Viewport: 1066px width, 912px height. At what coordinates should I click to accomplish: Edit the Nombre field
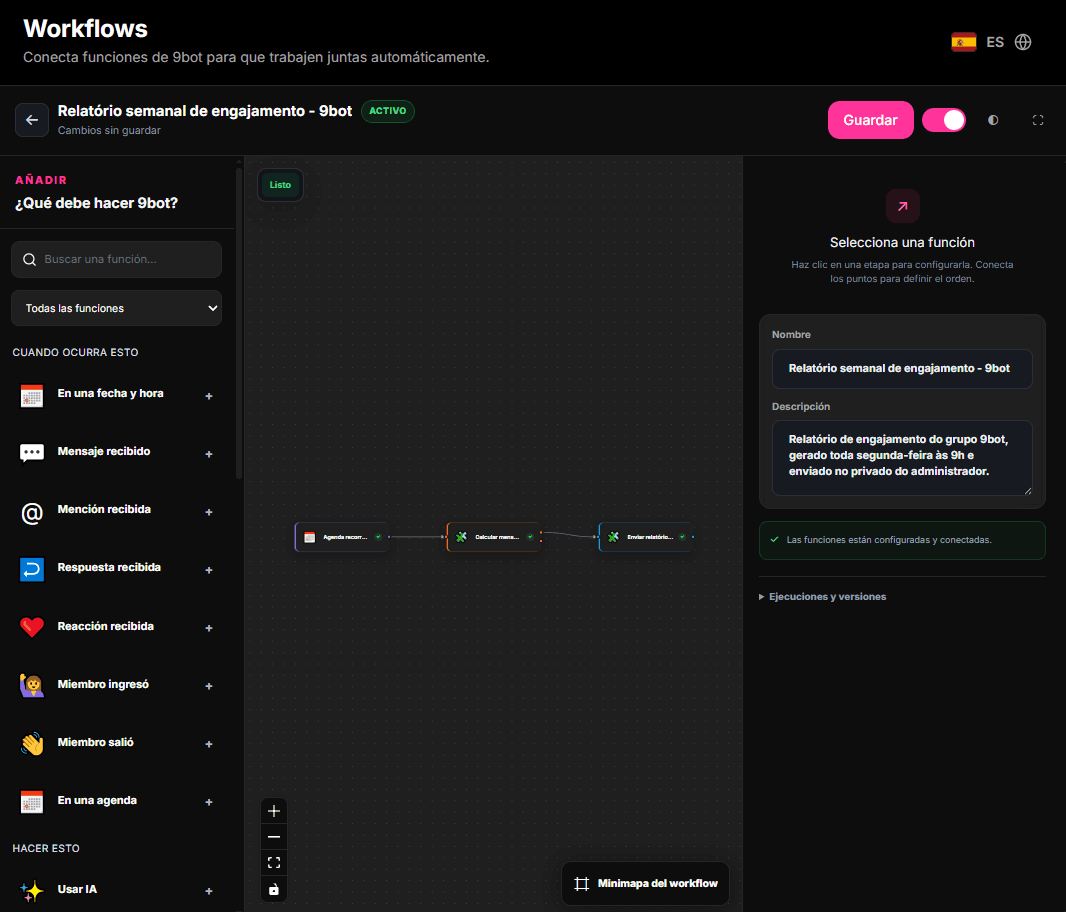[x=902, y=369]
